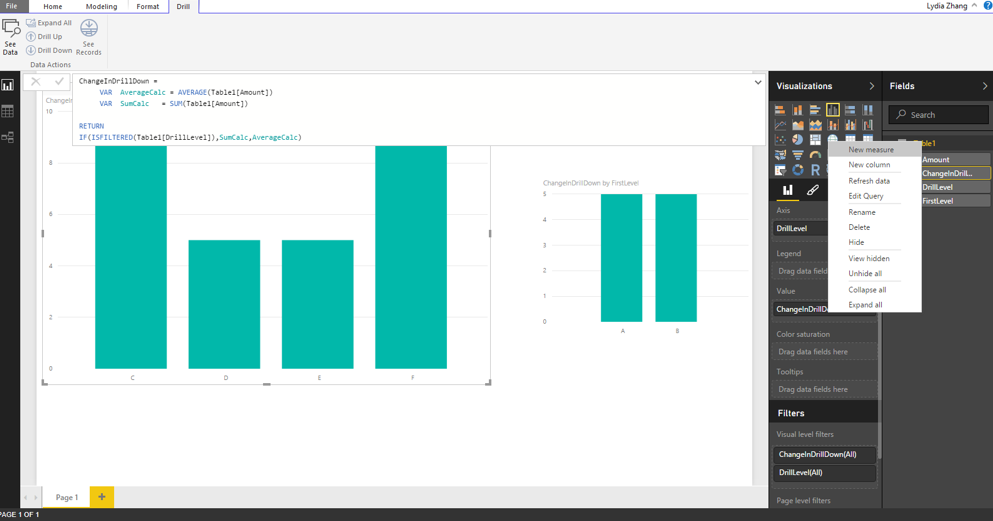The image size is (993, 521).
Task: Select the Amount field
Action: [956, 160]
